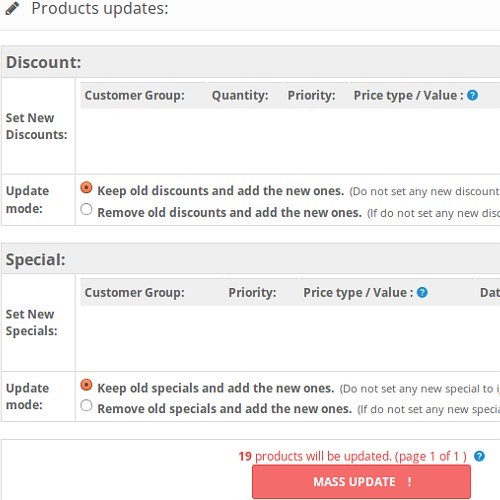The width and height of the screenshot is (500, 500).
Task: Click Priority column header in Discount table
Action: pos(311,95)
